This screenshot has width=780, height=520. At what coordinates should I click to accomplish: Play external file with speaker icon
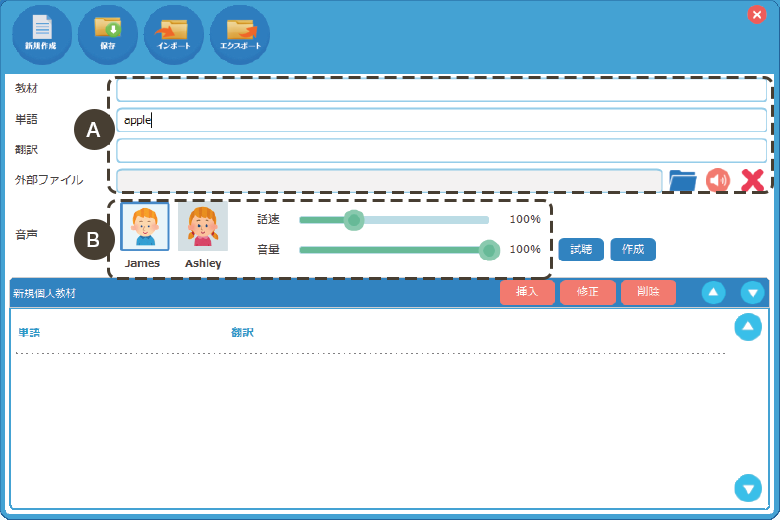[x=717, y=180]
